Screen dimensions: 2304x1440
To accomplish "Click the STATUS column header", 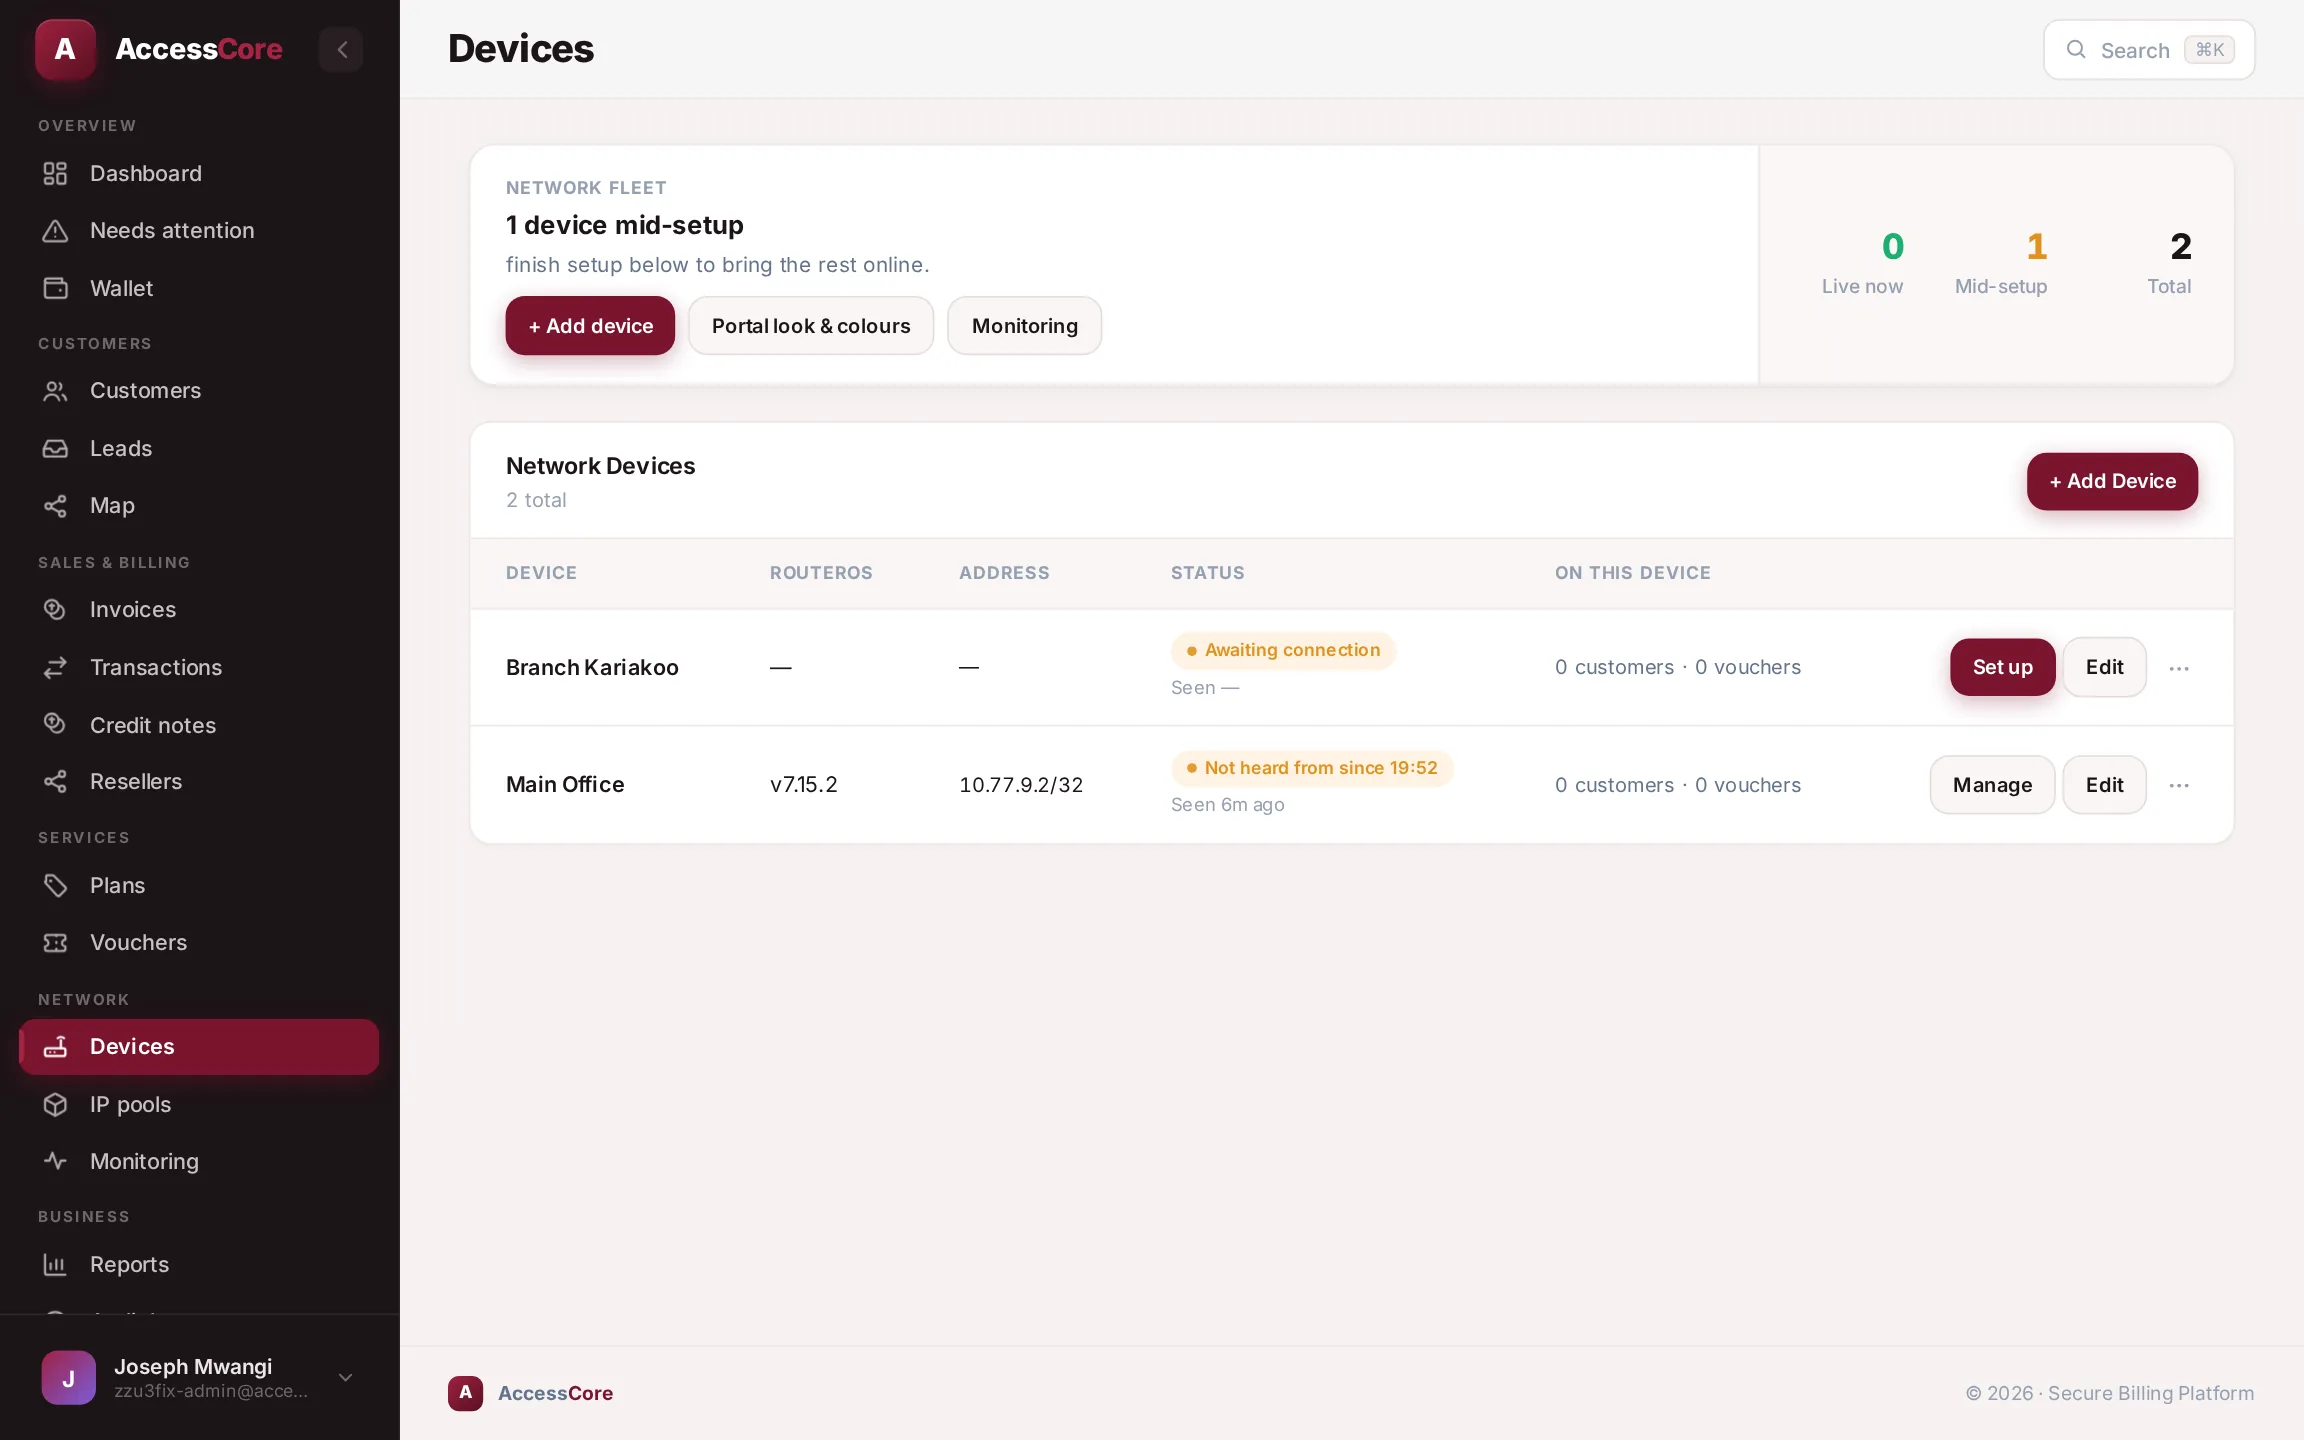I will pos(1208,573).
